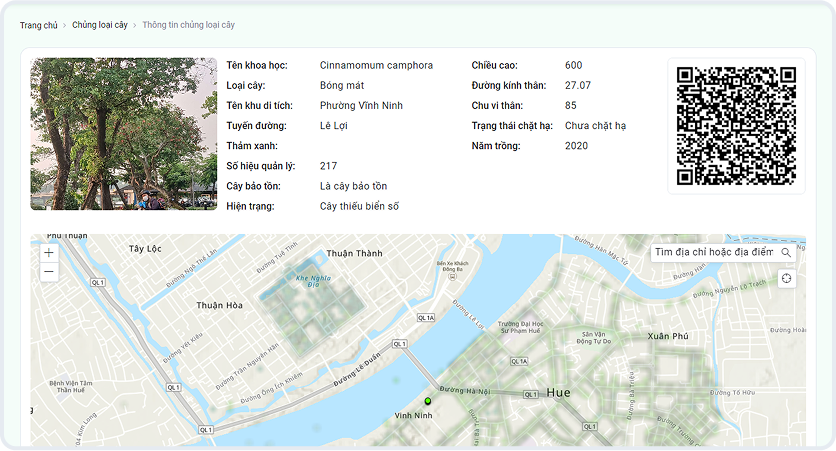
Task: Click the Vĩnh Ninh map label
Action: (x=414, y=415)
